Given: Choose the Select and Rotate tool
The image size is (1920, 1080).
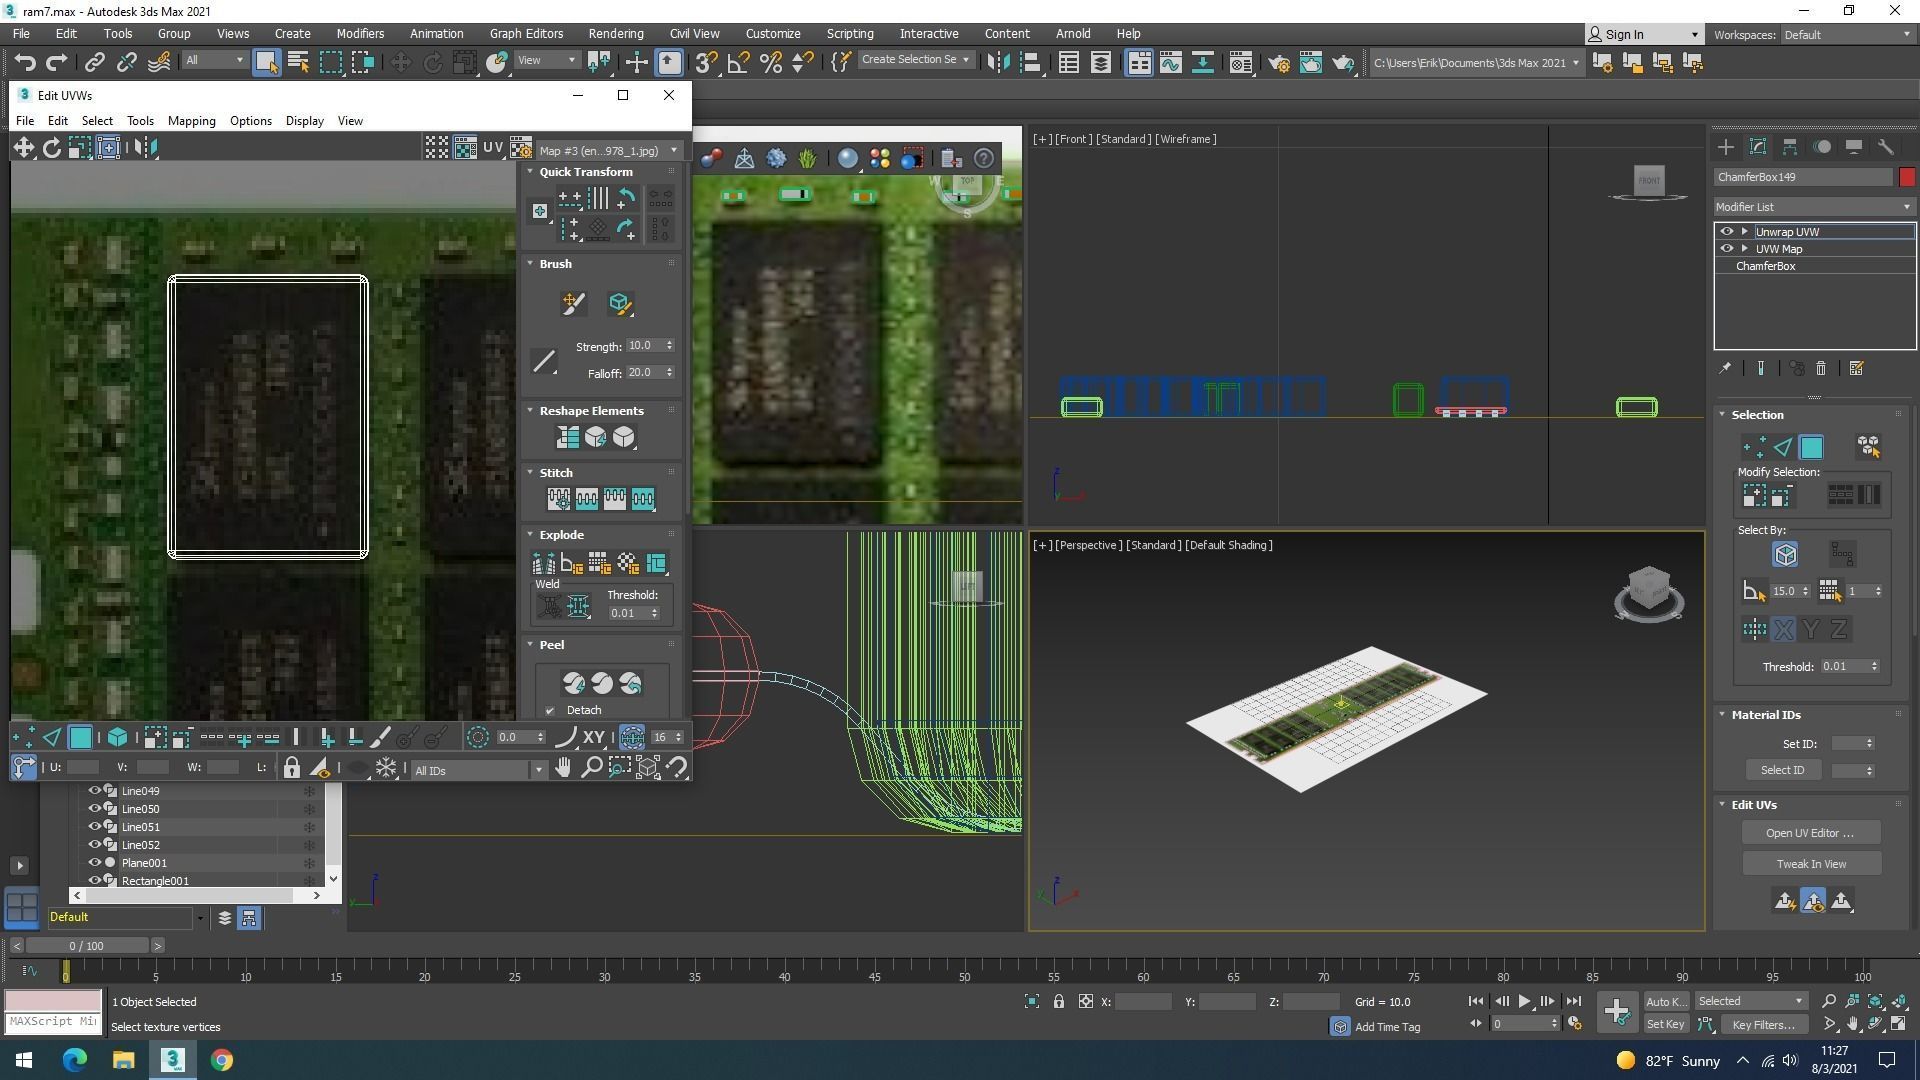Looking at the screenshot, I should [x=432, y=62].
